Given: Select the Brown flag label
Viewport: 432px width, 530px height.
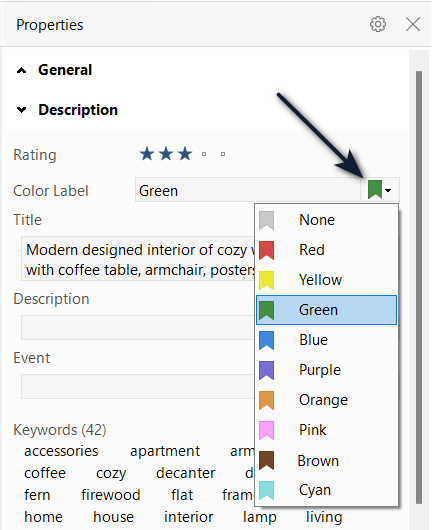Looking at the screenshot, I should [326, 461].
